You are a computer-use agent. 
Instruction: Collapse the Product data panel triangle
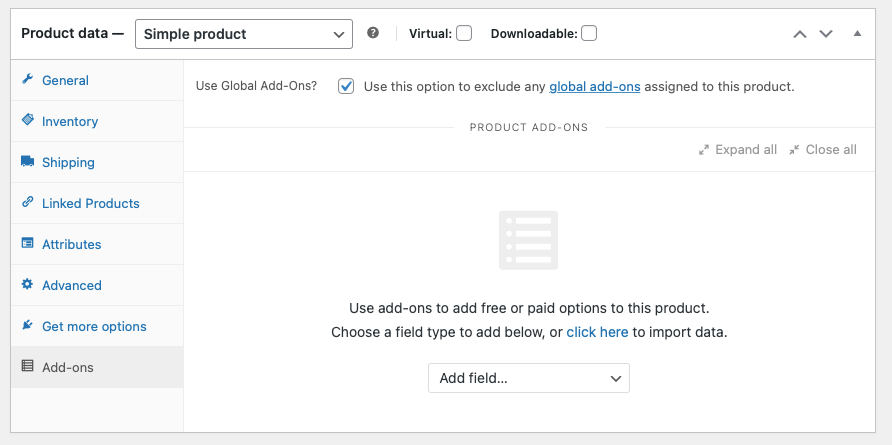(857, 33)
